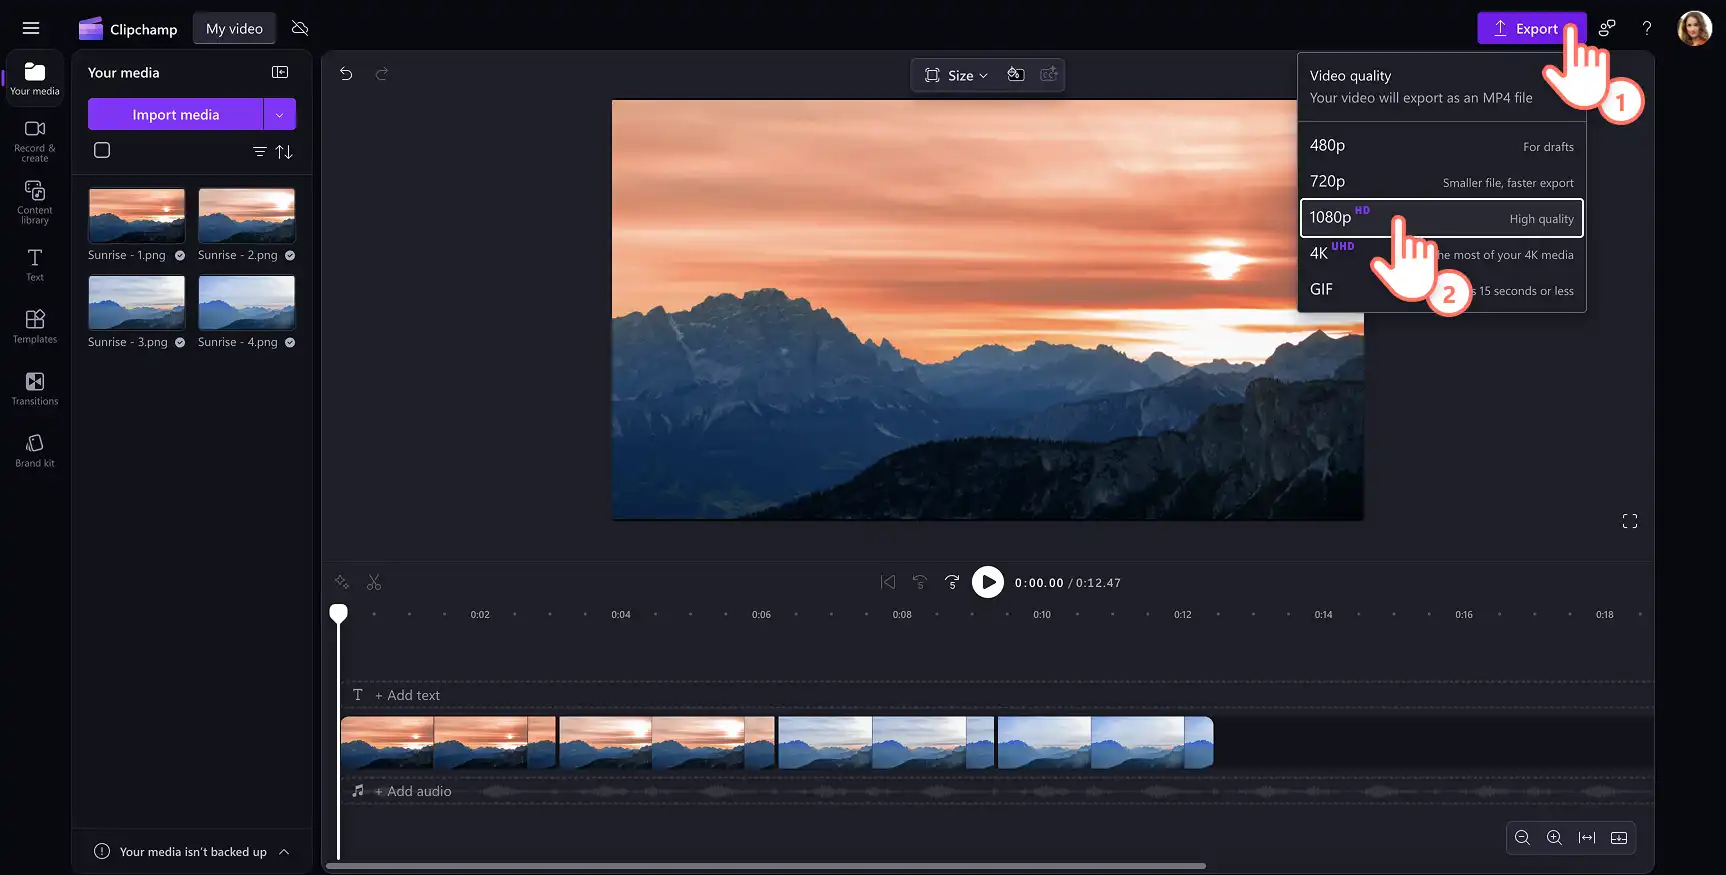Screen dimensions: 1726x875
Task: Click the redo arrow
Action: [381, 74]
